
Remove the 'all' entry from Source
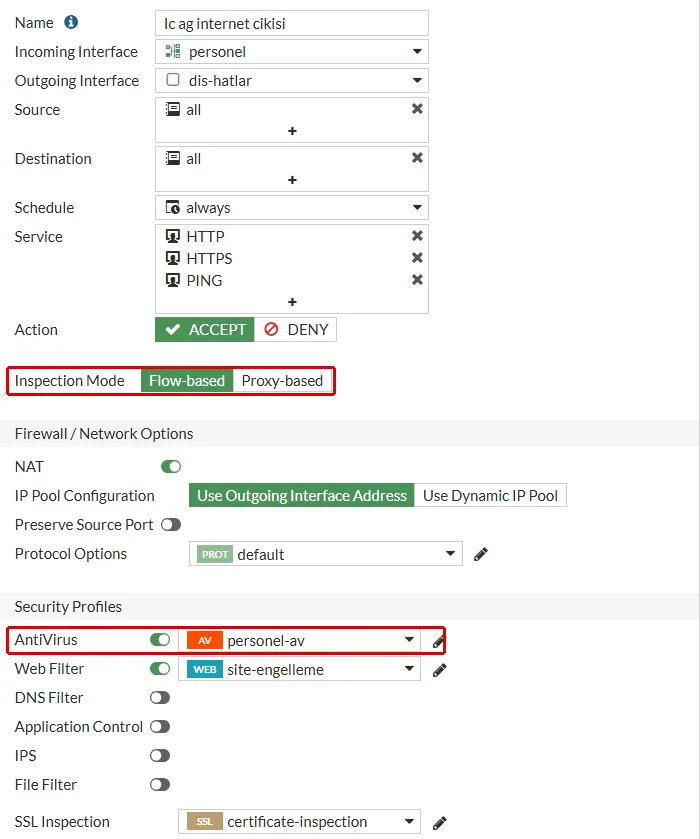click(417, 109)
